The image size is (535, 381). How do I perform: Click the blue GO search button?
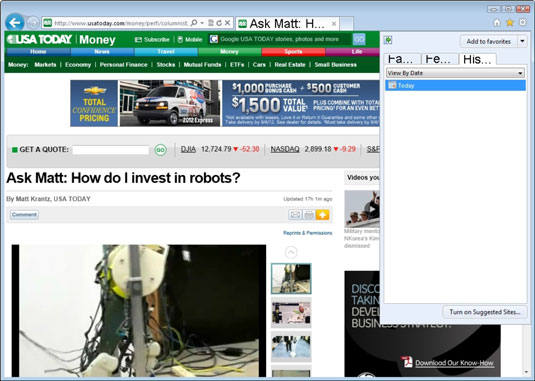point(359,39)
